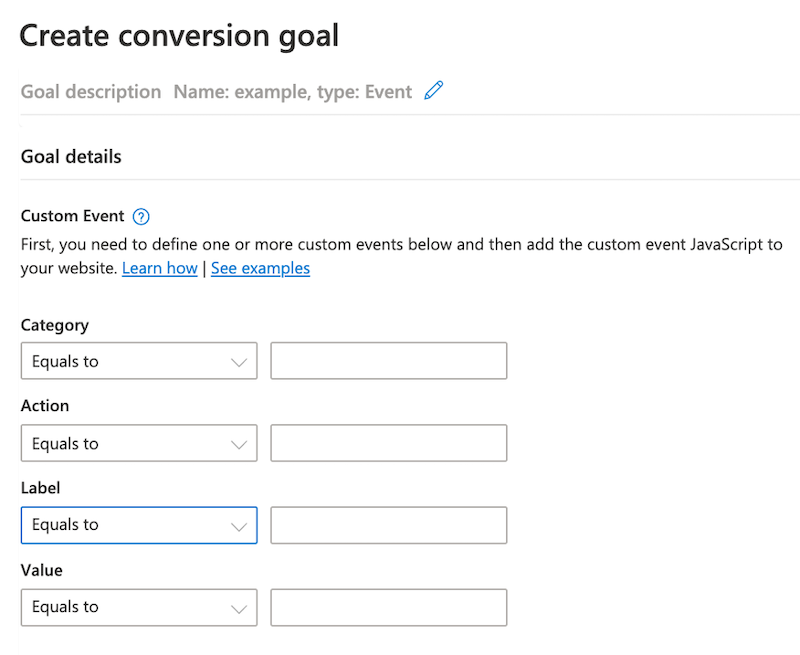Click the Category dropdown chevron
800x655 pixels.
(x=239, y=361)
